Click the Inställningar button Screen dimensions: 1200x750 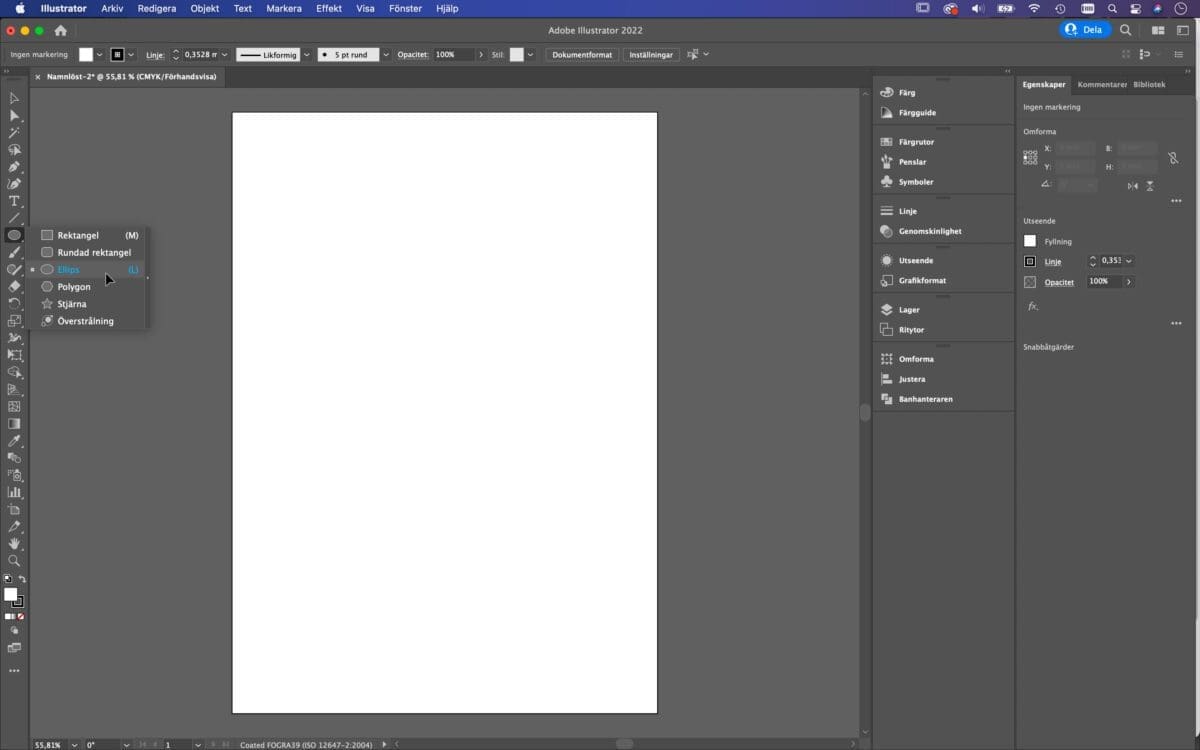point(651,55)
